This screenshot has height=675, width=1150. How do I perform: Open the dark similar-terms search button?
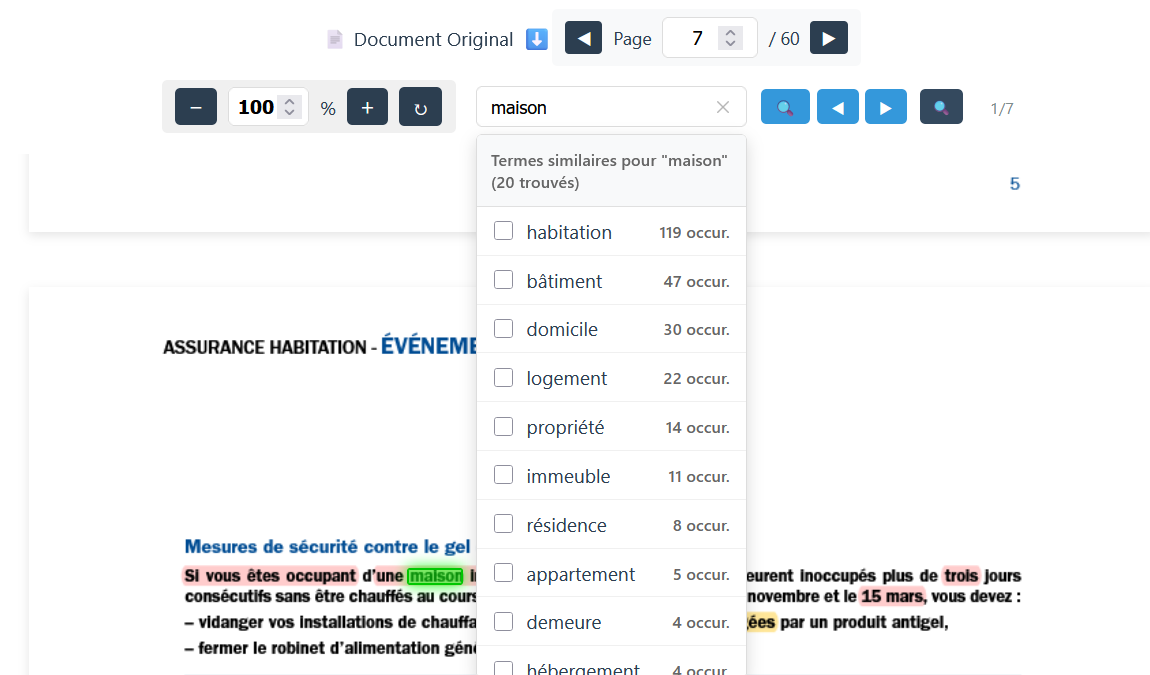[x=941, y=107]
